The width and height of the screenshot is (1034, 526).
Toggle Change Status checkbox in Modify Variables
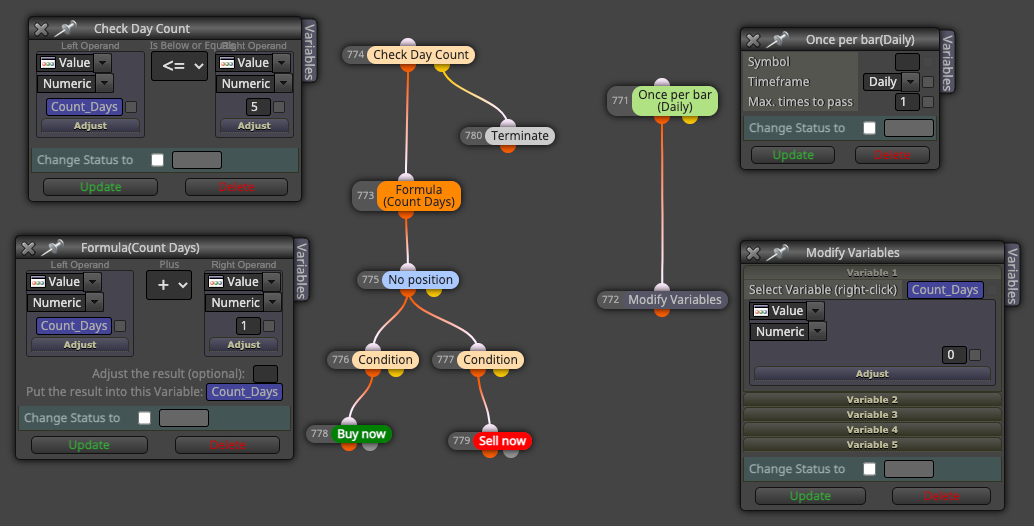click(x=870, y=469)
